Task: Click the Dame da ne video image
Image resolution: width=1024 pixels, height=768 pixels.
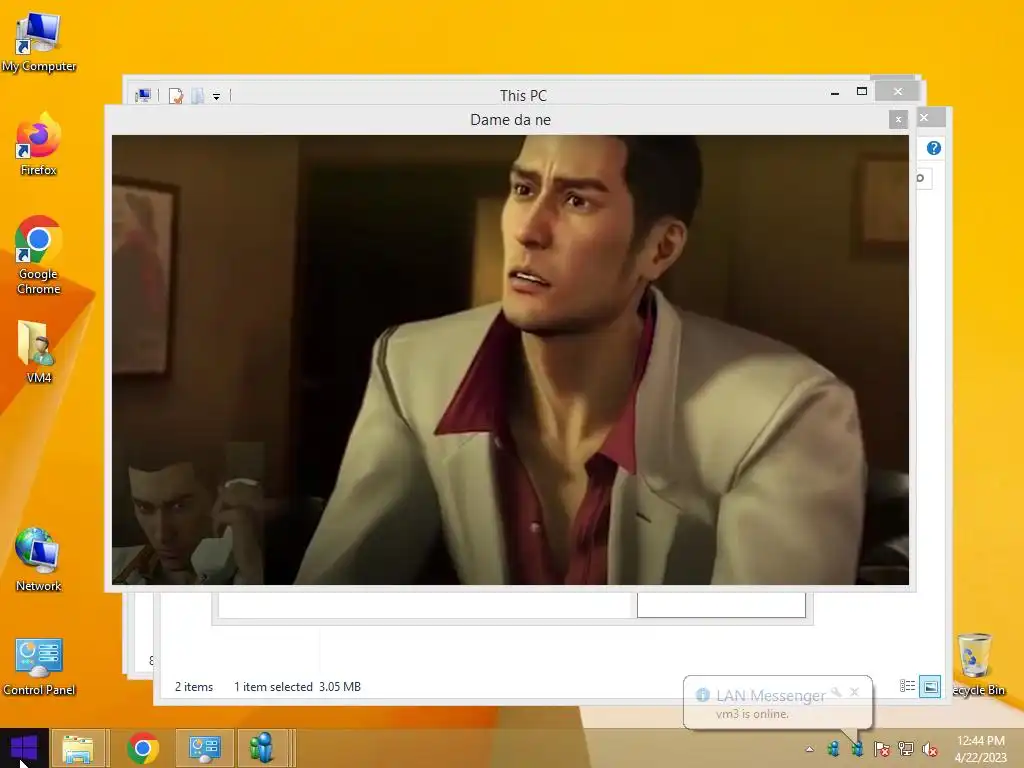Action: coord(510,359)
